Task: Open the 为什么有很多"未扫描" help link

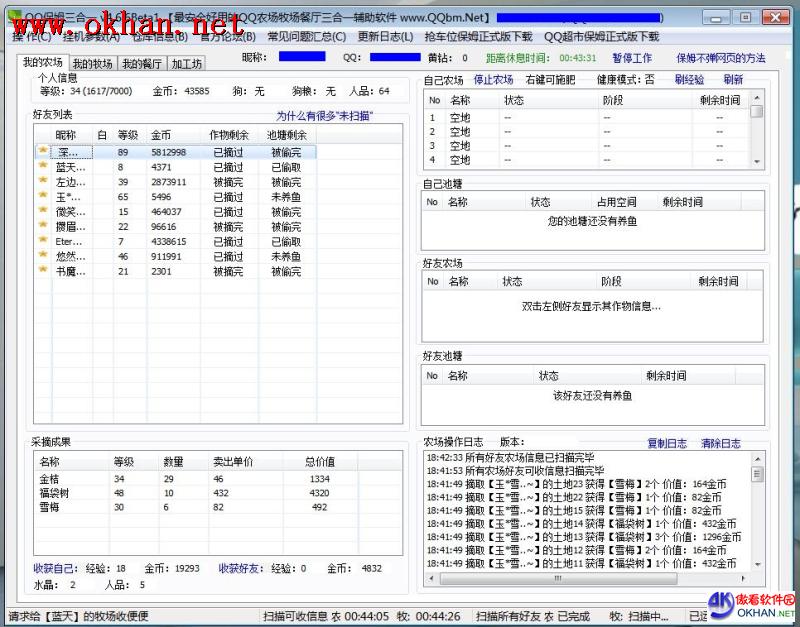Action: coord(324,116)
